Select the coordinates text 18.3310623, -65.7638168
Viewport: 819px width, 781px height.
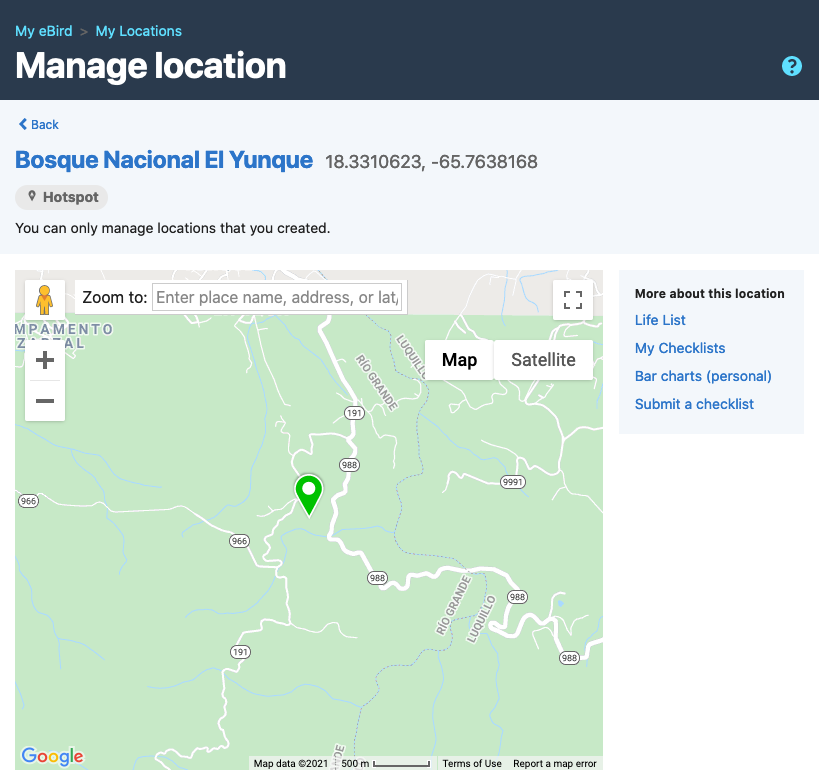[x=431, y=162]
